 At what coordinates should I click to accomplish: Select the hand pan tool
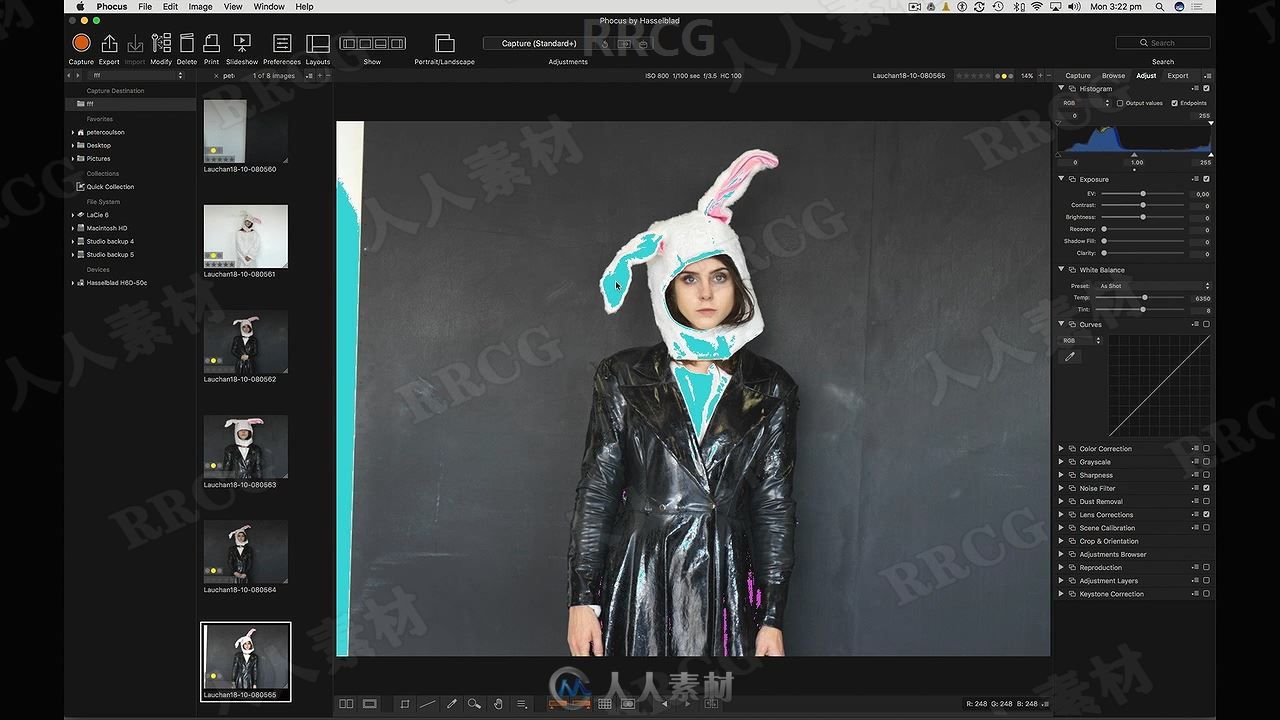coord(498,704)
